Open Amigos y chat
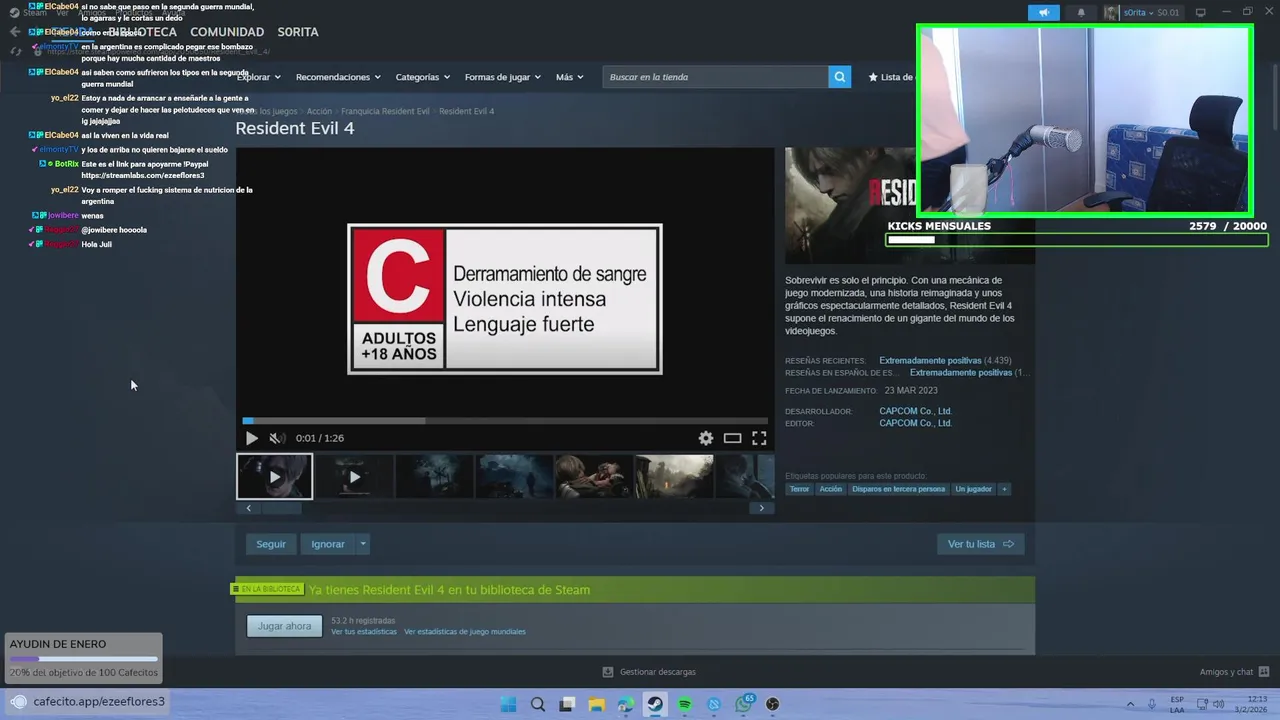The height and width of the screenshot is (720, 1280). coord(1234,672)
